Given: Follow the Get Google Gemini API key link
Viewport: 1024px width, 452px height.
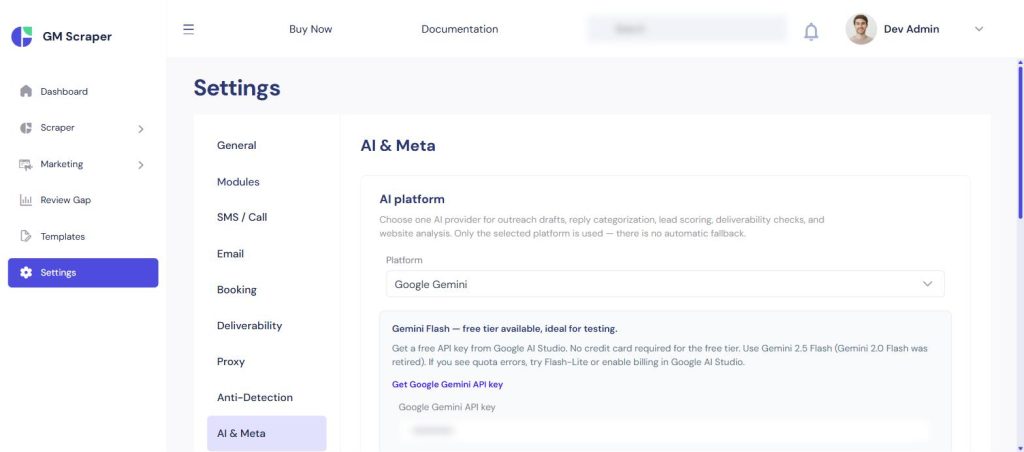Looking at the screenshot, I should coord(447,384).
